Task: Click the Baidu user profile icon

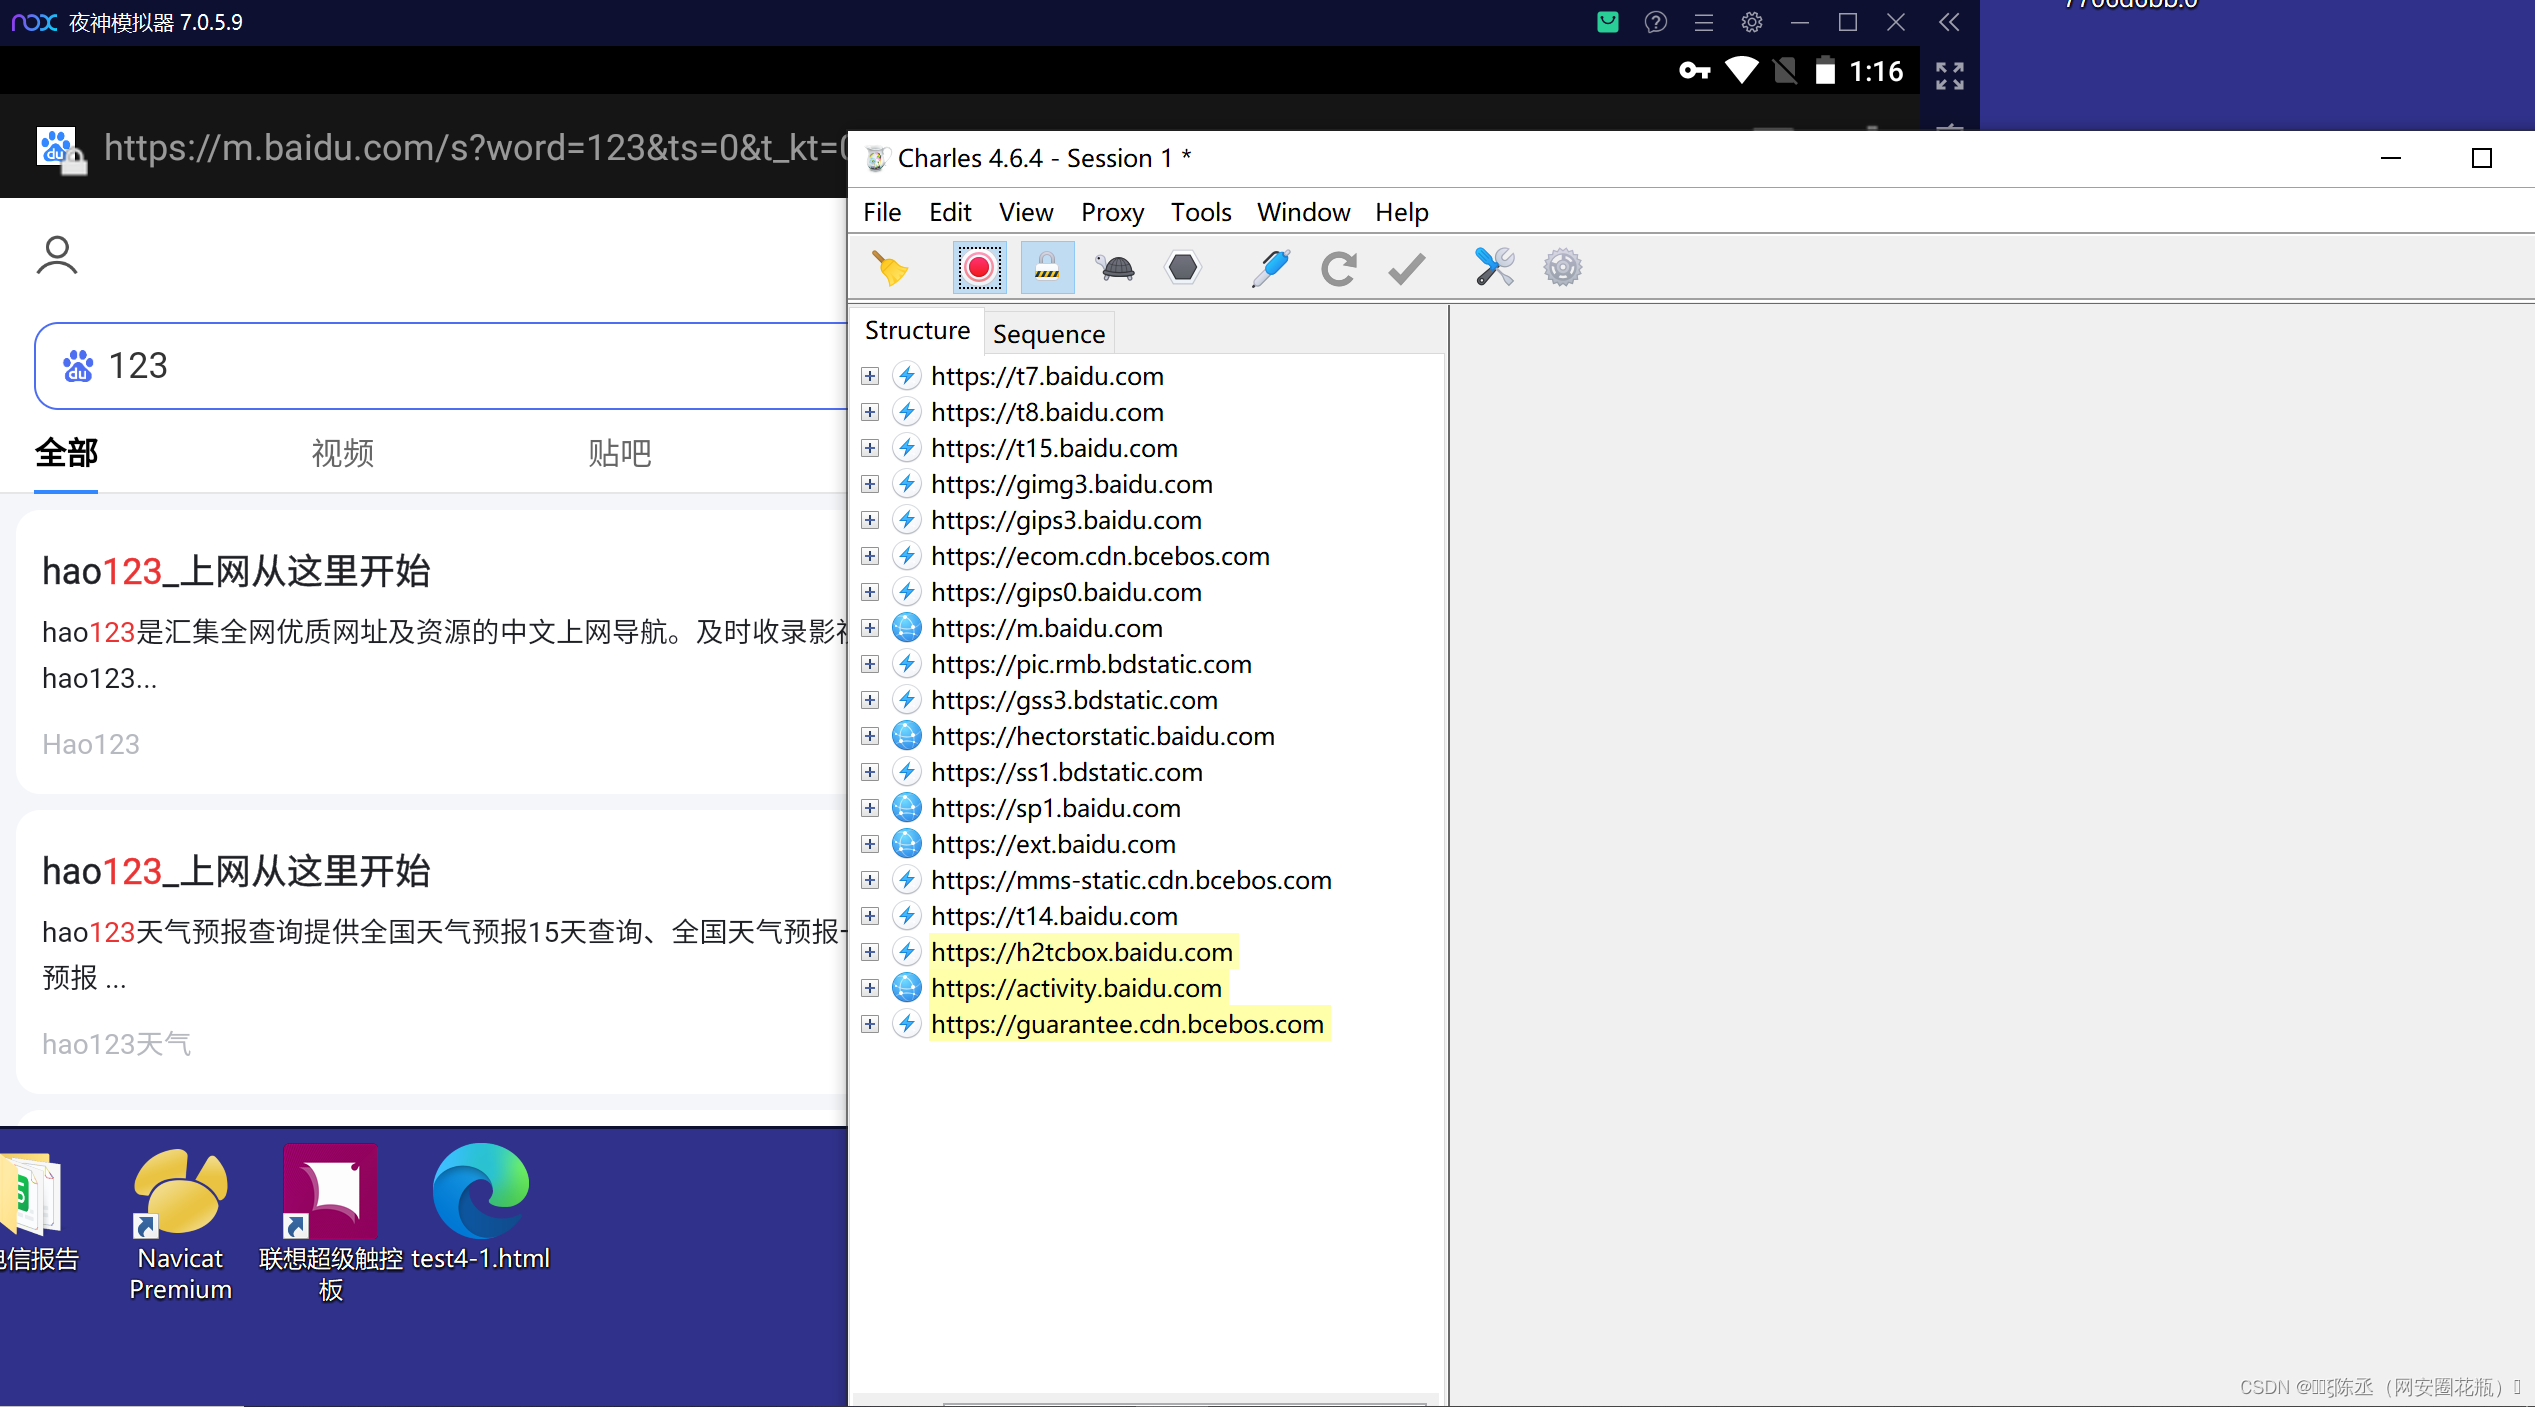Action: point(57,255)
